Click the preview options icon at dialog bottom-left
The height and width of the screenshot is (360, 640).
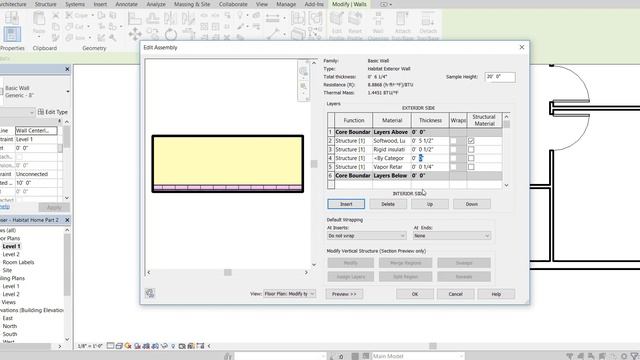(x=150, y=293)
